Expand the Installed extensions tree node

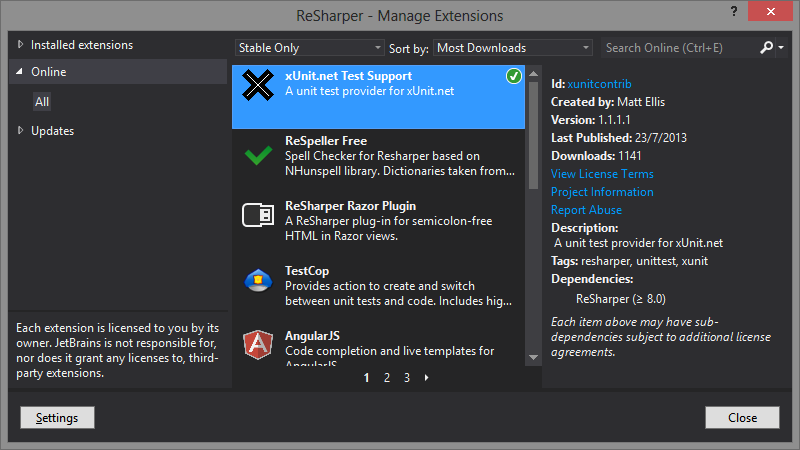coord(20,44)
